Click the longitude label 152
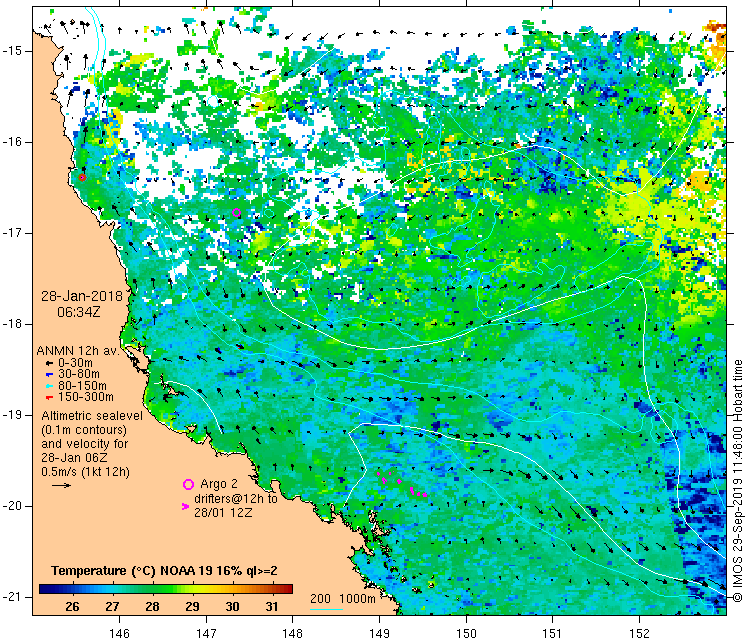750x640 pixels. point(640,633)
